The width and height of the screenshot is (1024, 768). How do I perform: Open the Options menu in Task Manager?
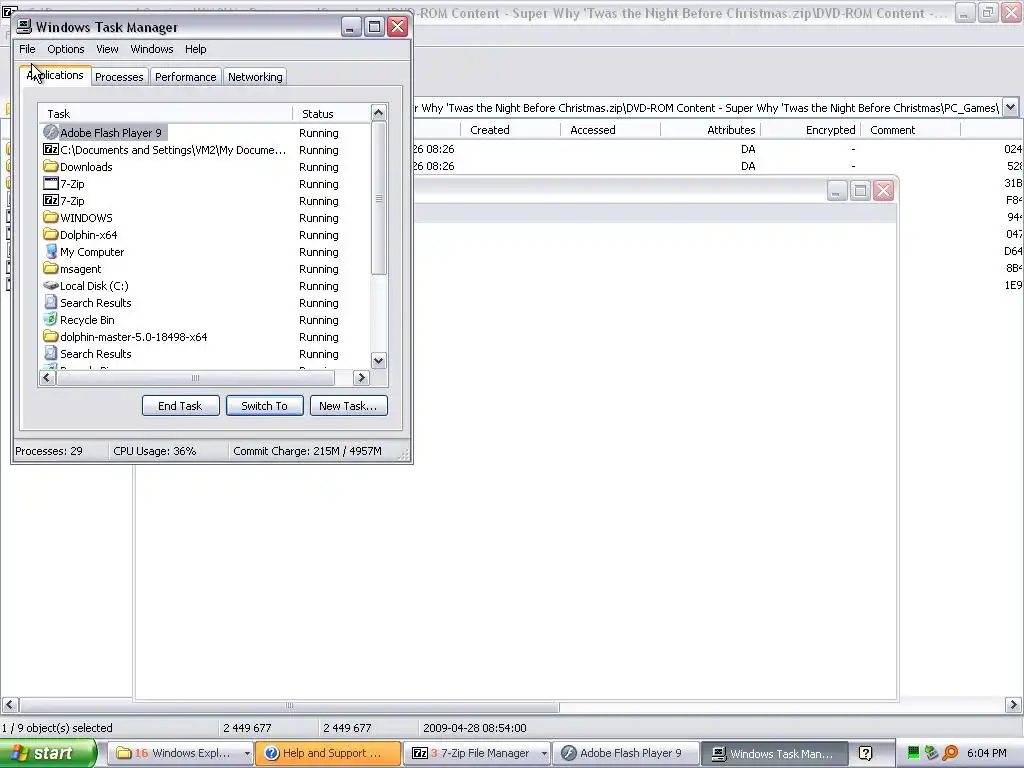65,49
